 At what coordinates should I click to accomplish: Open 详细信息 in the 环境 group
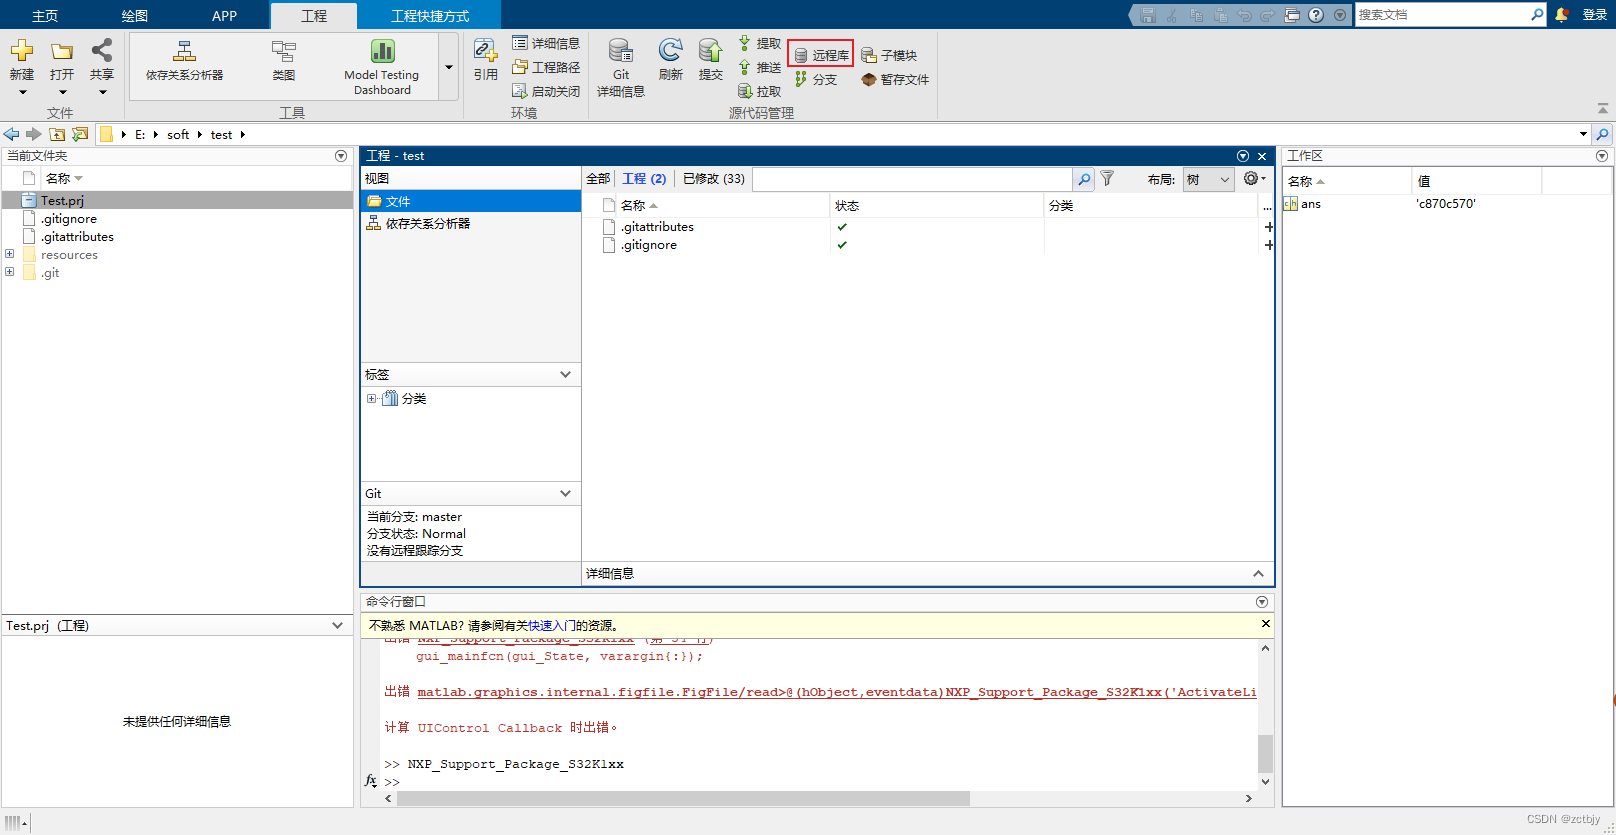point(546,43)
